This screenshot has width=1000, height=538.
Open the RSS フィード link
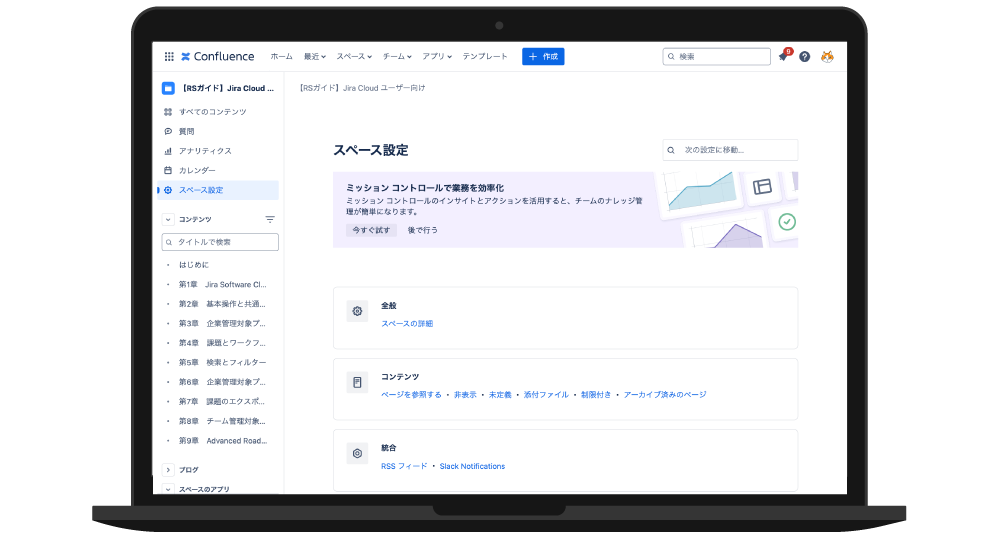(404, 467)
